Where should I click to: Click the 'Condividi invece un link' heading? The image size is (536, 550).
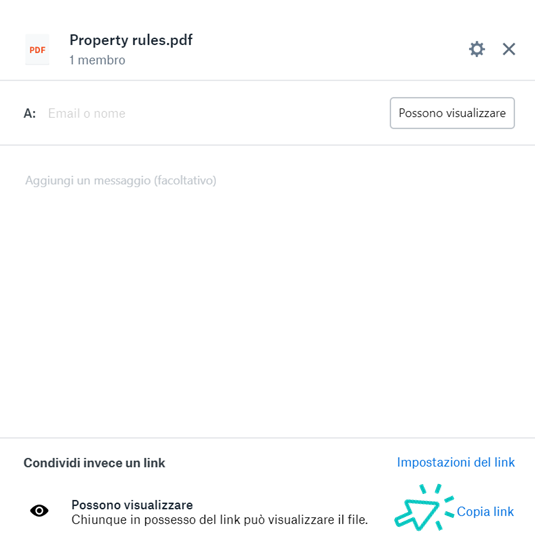(x=94, y=463)
